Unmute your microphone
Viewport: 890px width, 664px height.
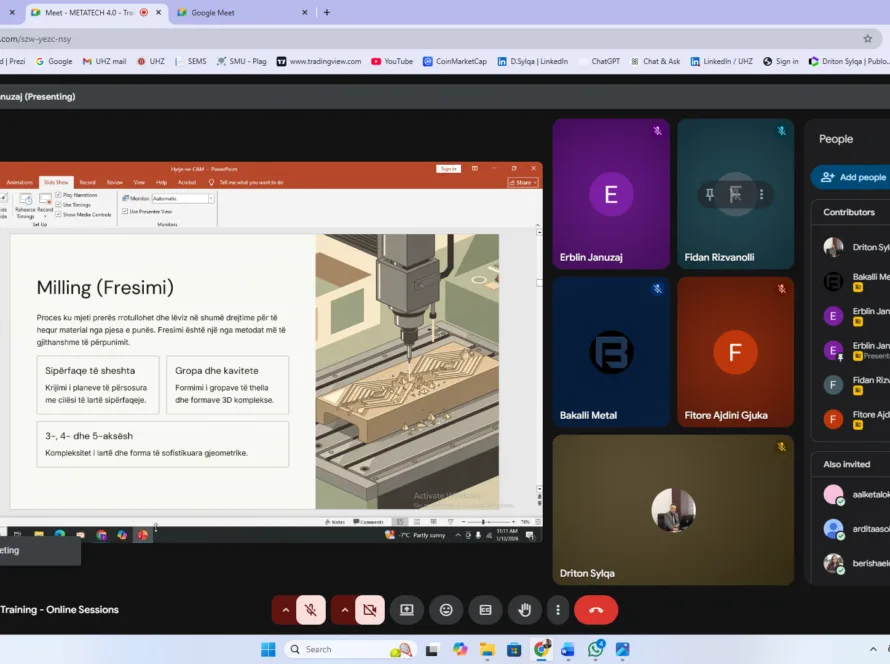click(312, 609)
